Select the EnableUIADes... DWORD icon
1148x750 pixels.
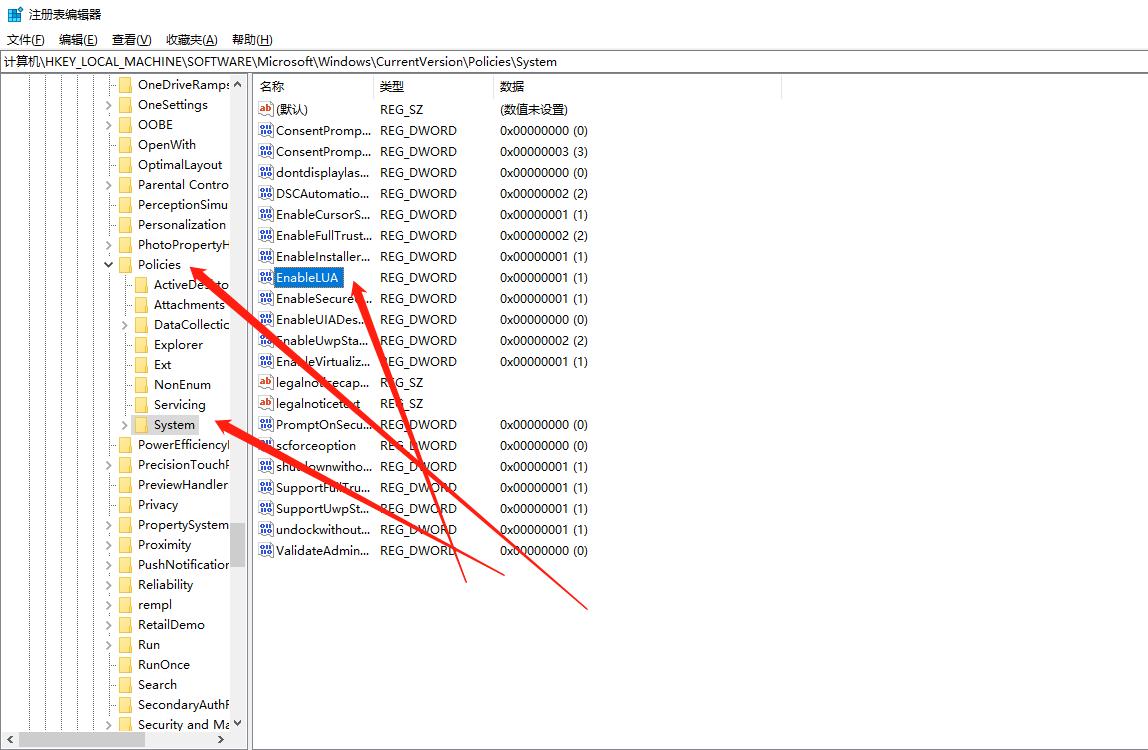click(x=266, y=319)
